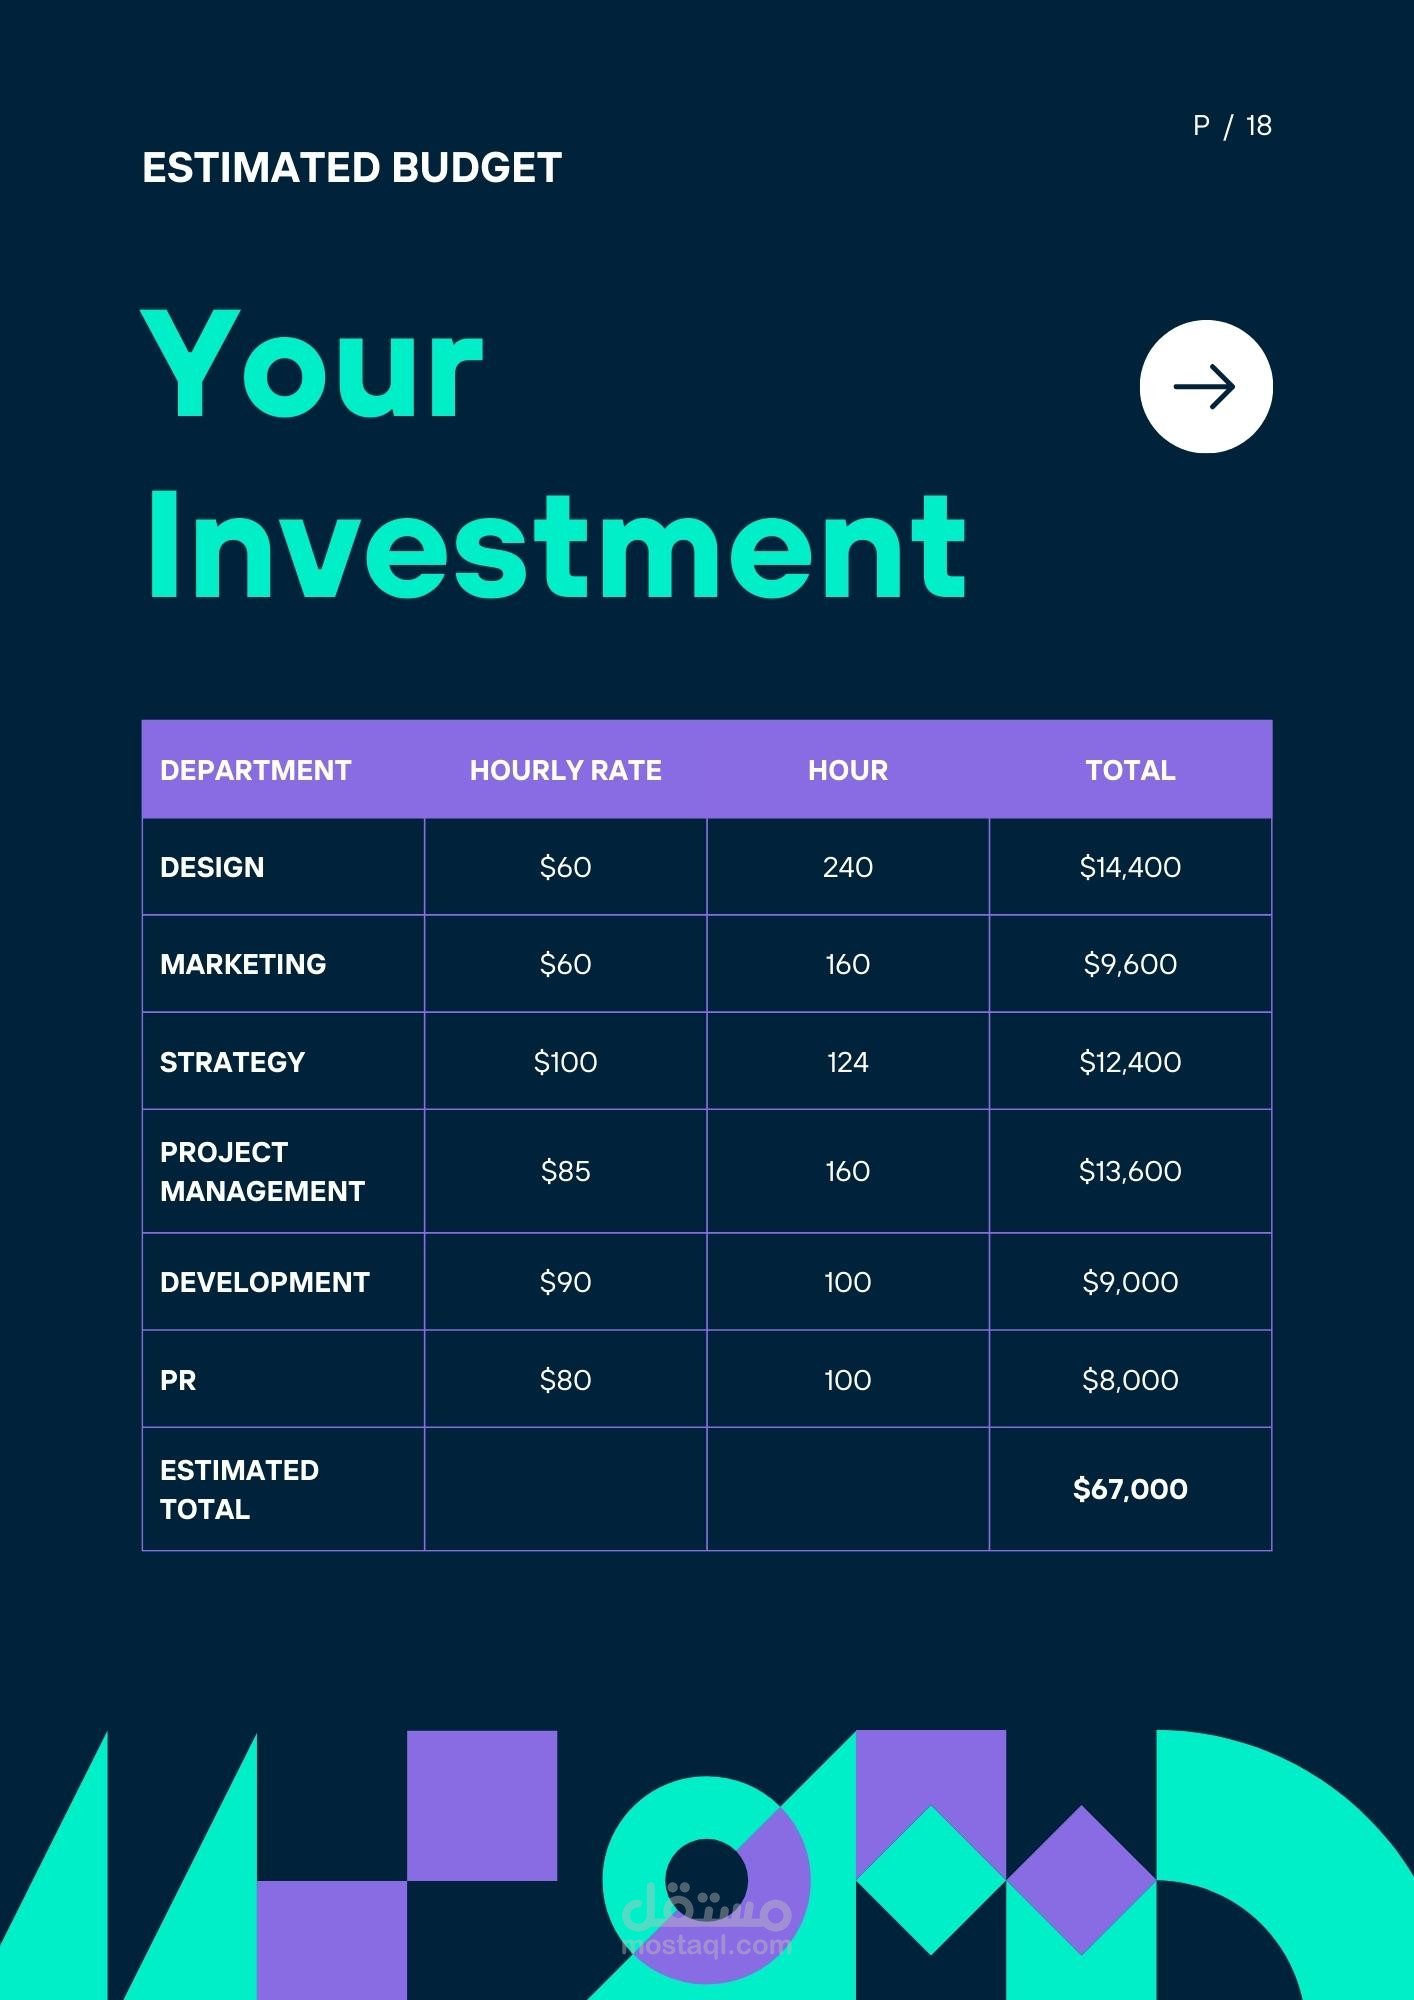Click the white circular arrow button

point(1206,387)
